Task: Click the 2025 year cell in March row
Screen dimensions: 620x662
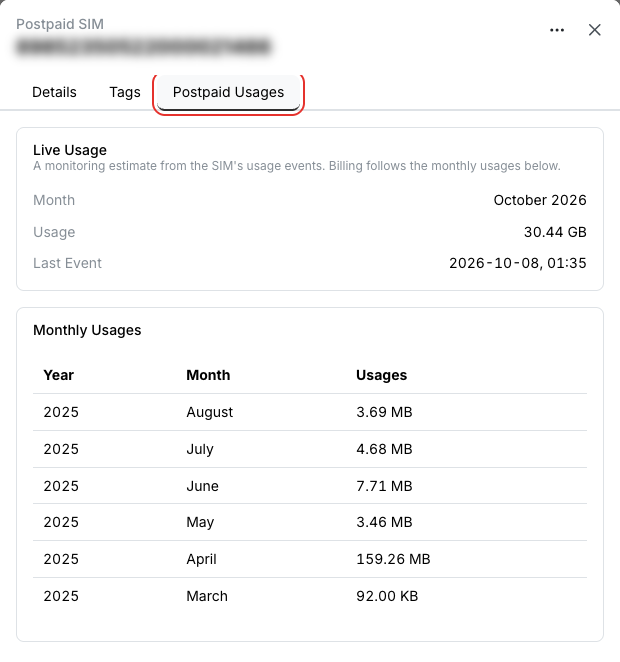Action: click(x=61, y=596)
